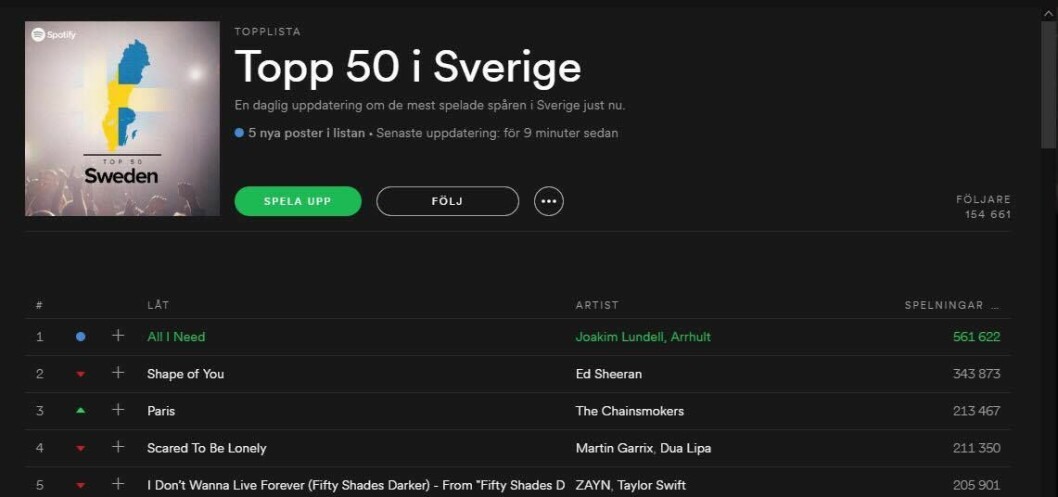Add "Scared To Be Lonely" plus icon
The width and height of the screenshot is (1058, 497).
pos(118,447)
